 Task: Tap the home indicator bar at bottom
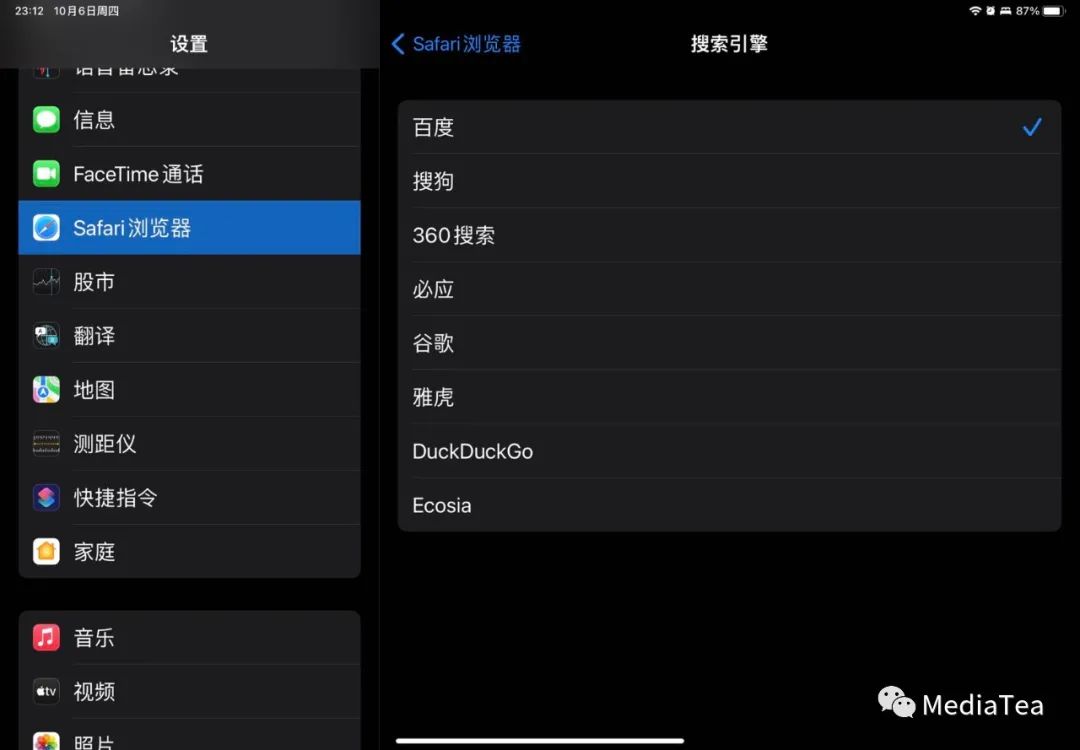(540, 741)
